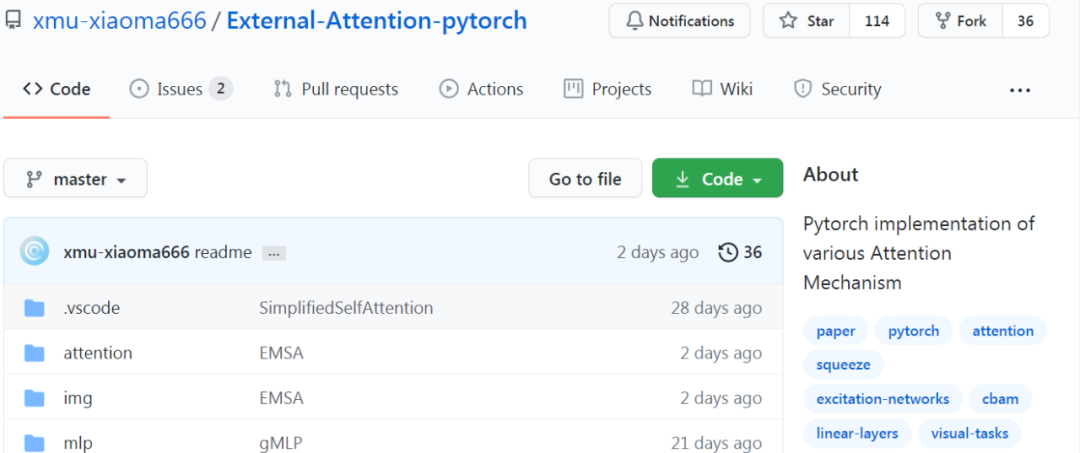Open the attention folder icon
1080x453 pixels.
[34, 353]
